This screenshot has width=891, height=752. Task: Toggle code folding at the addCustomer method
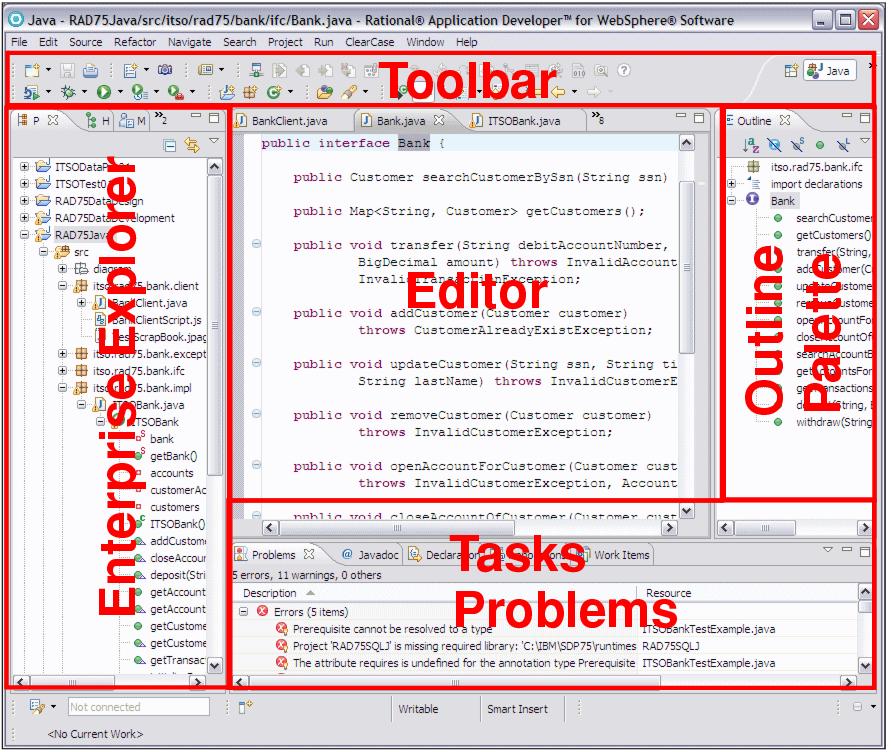coord(256,311)
